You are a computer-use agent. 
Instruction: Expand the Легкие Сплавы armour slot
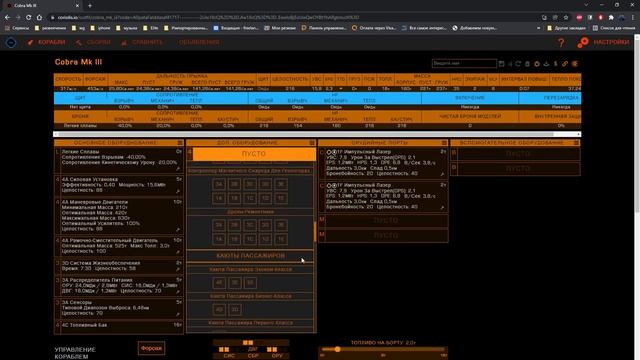[118, 160]
